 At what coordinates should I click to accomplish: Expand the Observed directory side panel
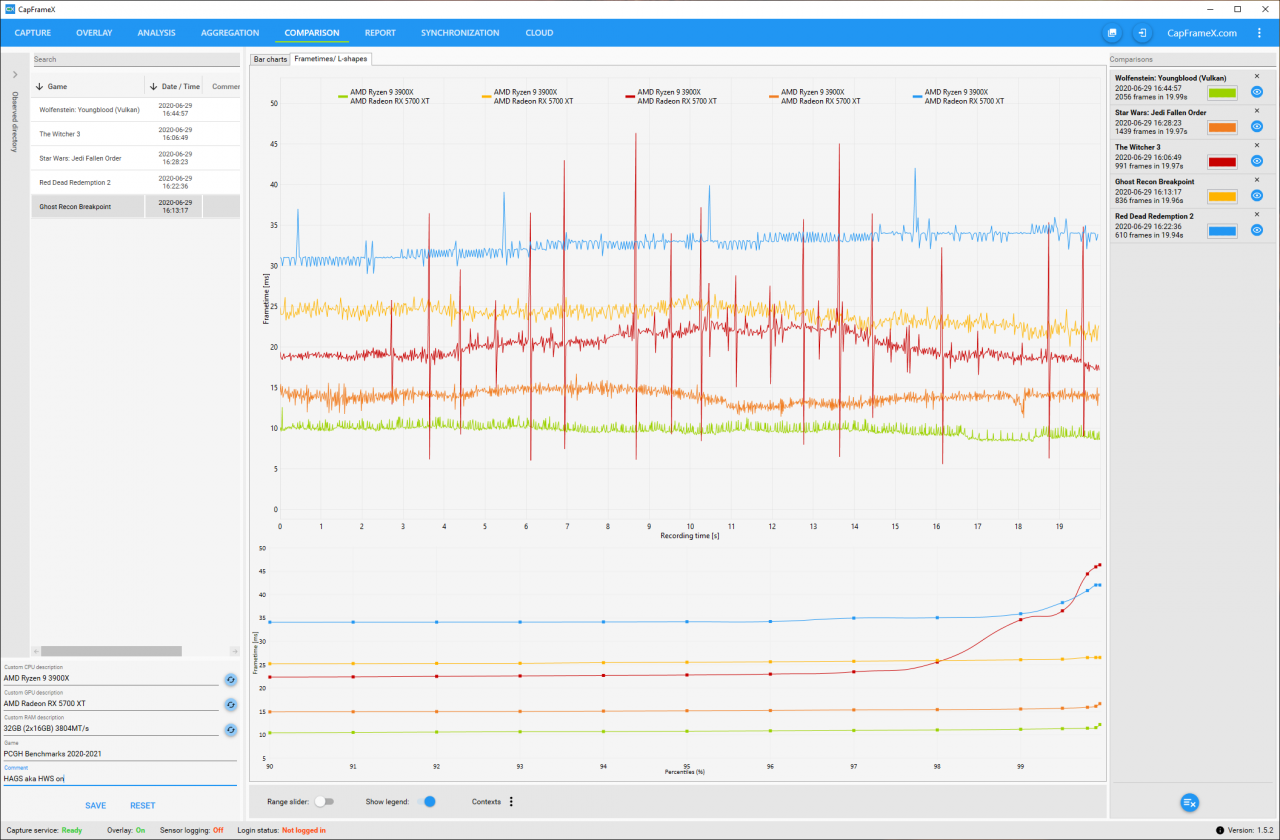[15, 75]
